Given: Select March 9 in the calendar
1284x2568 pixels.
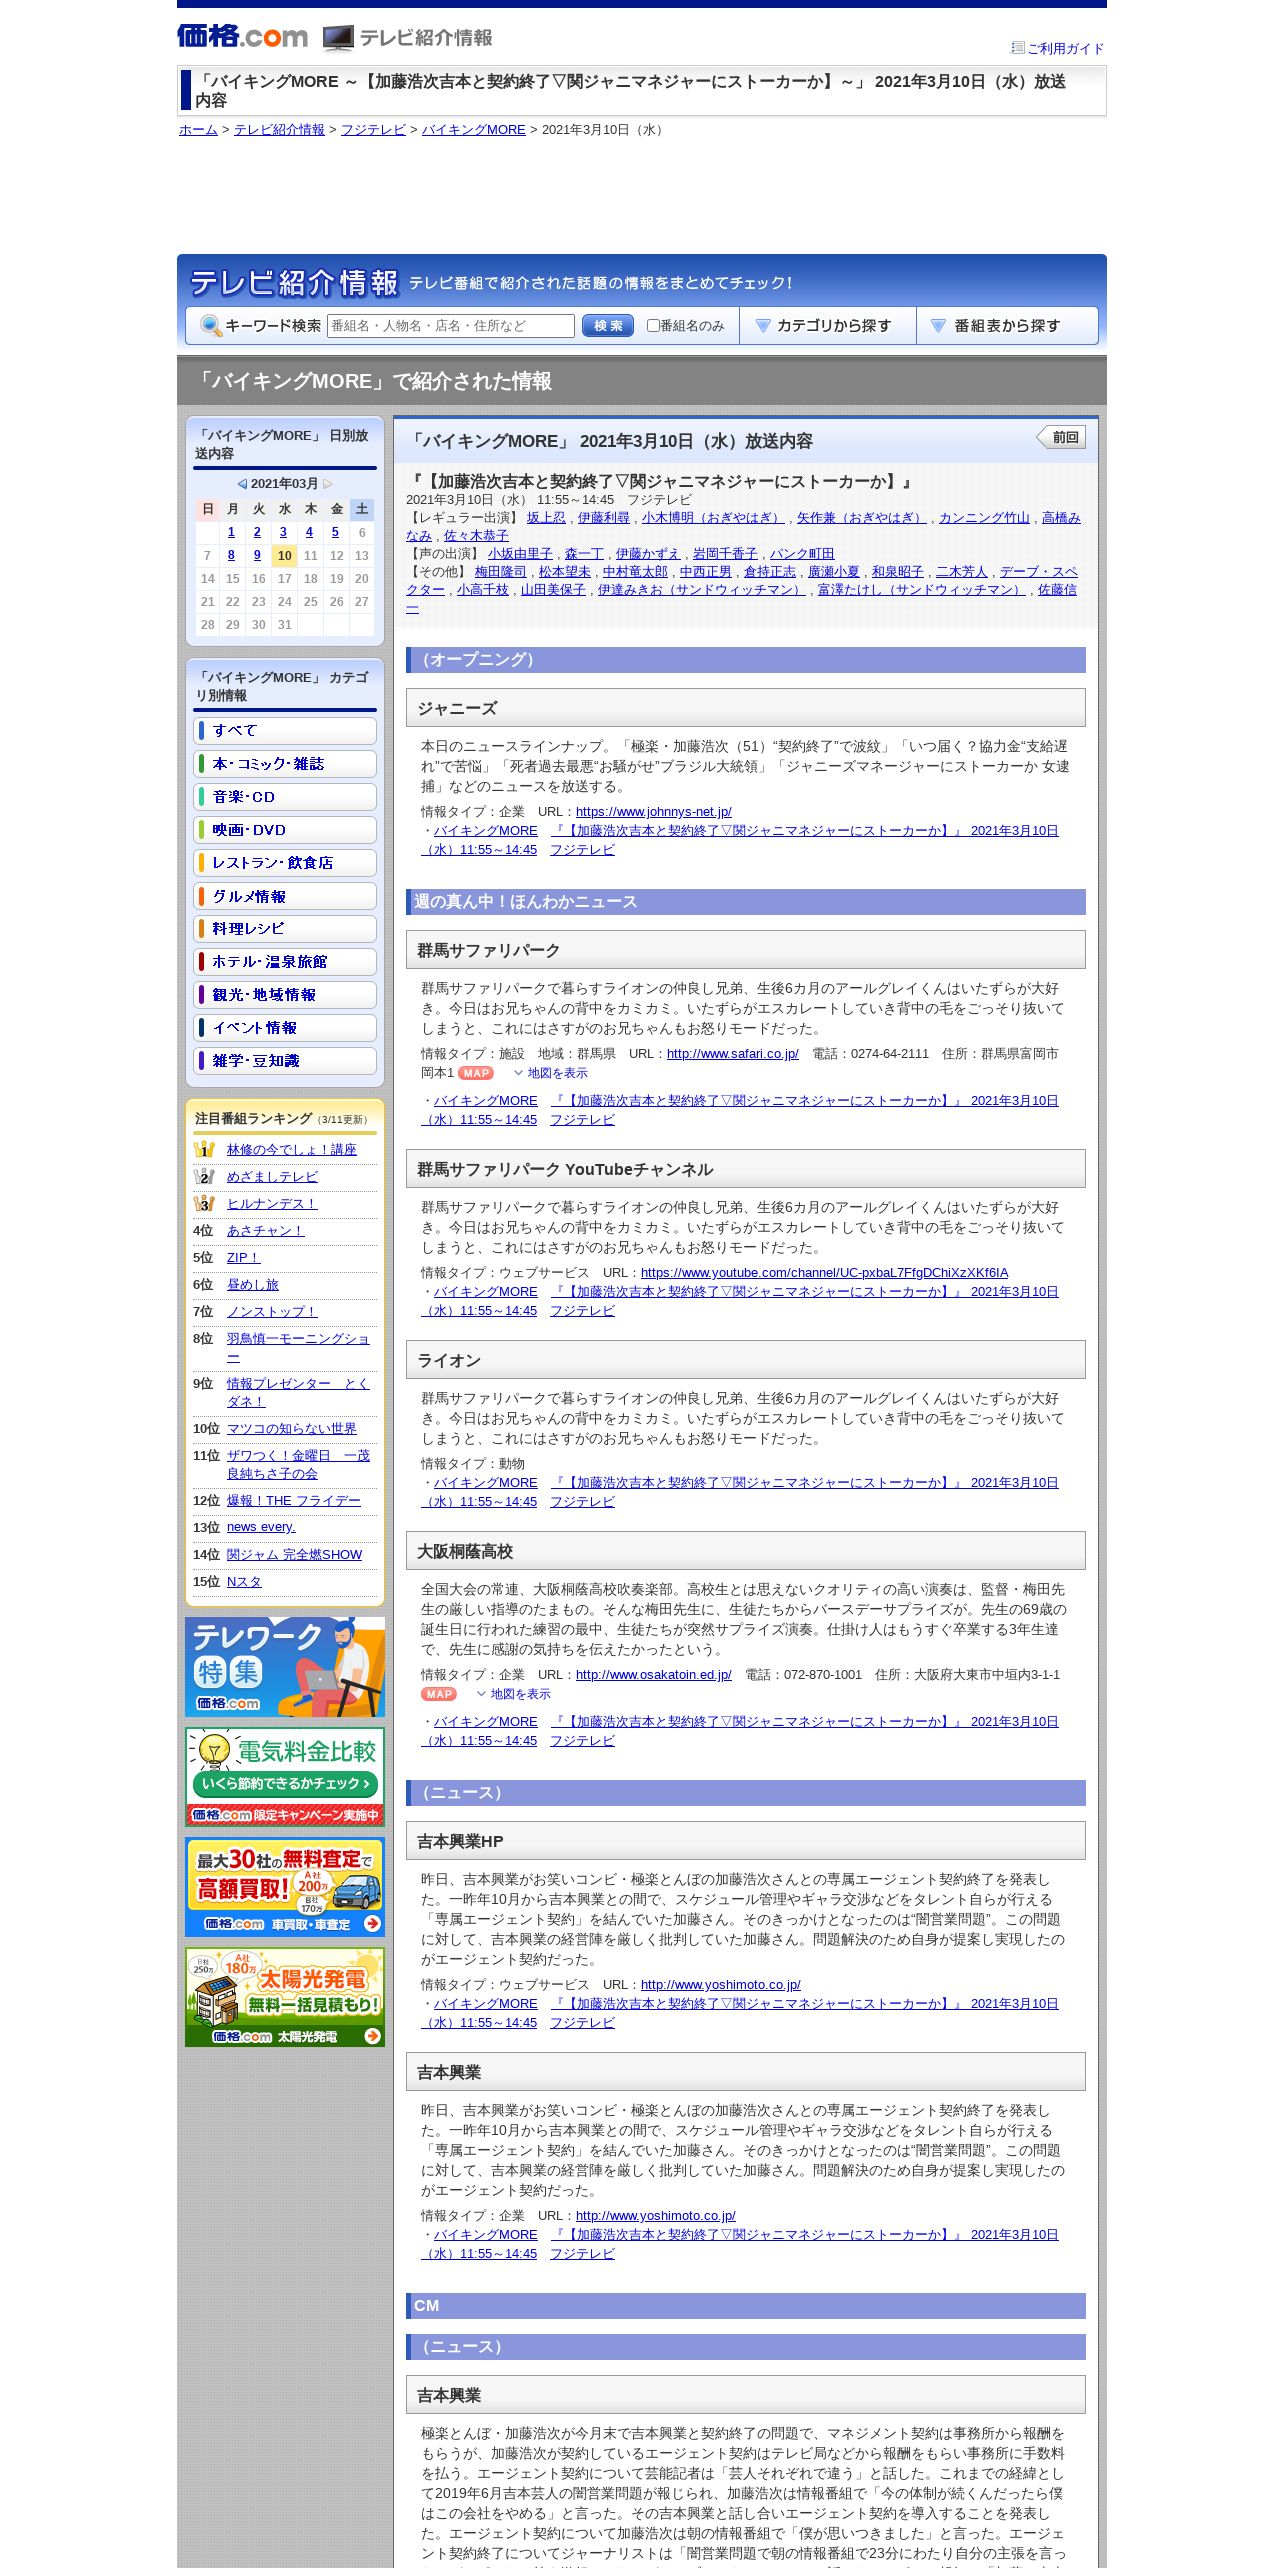Looking at the screenshot, I should pyautogui.click(x=257, y=556).
